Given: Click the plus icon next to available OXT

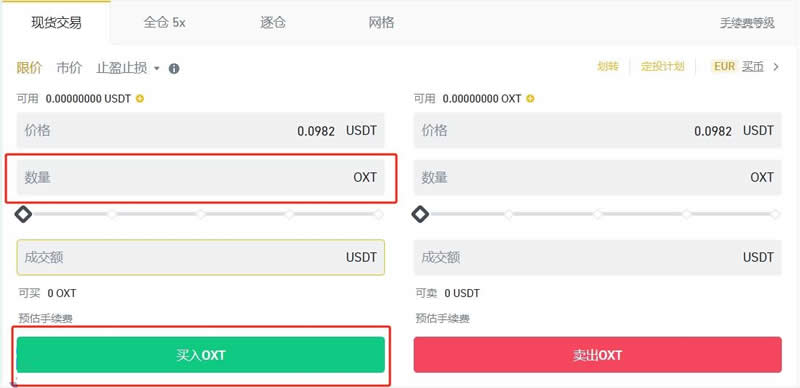Looking at the screenshot, I should 530,99.
